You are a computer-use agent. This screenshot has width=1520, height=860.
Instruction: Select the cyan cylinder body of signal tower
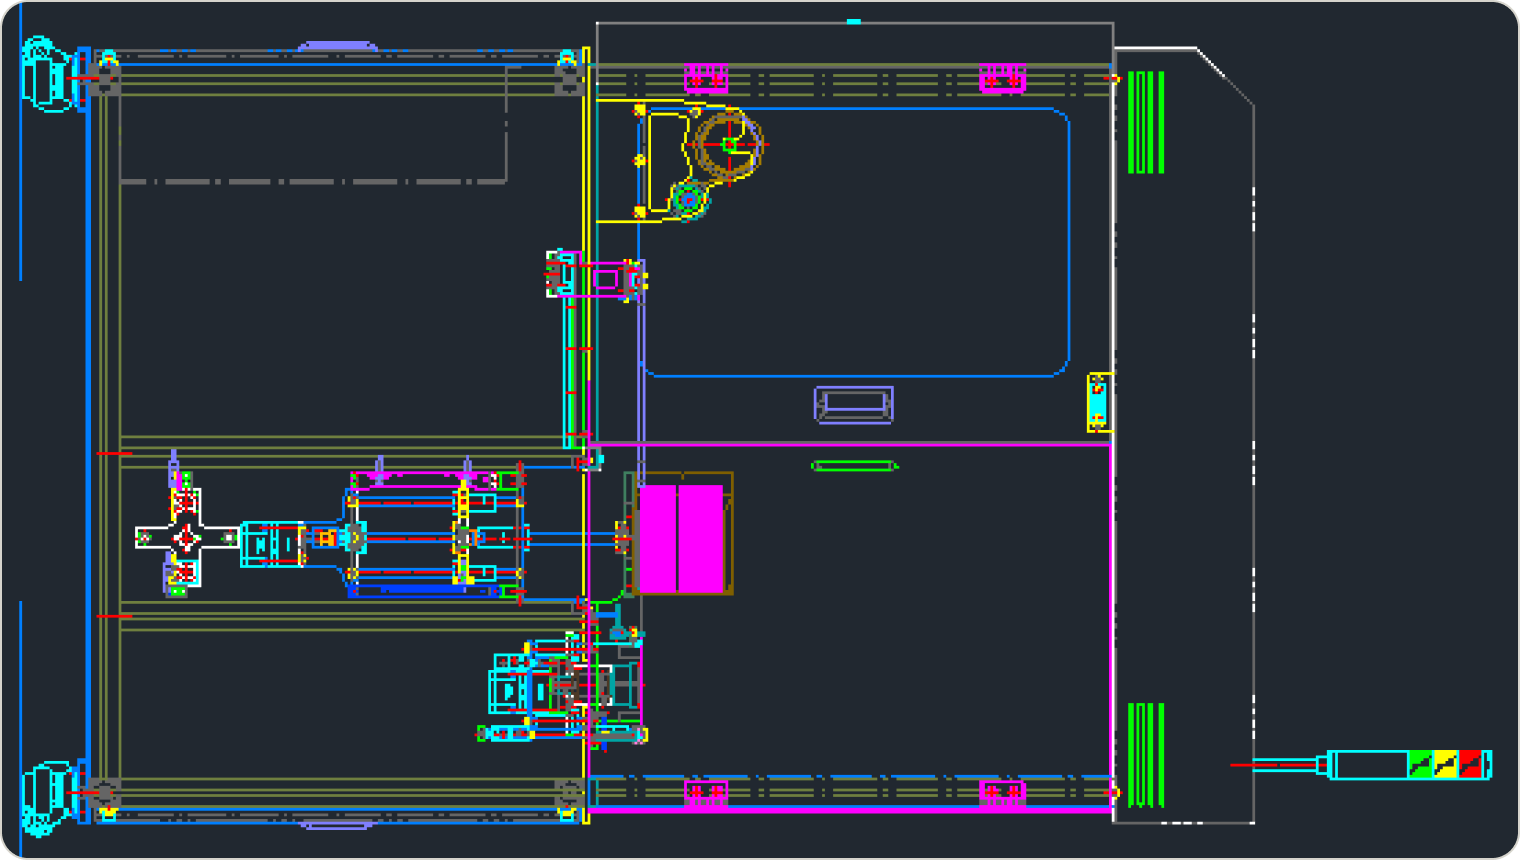pyautogui.click(x=1367, y=765)
